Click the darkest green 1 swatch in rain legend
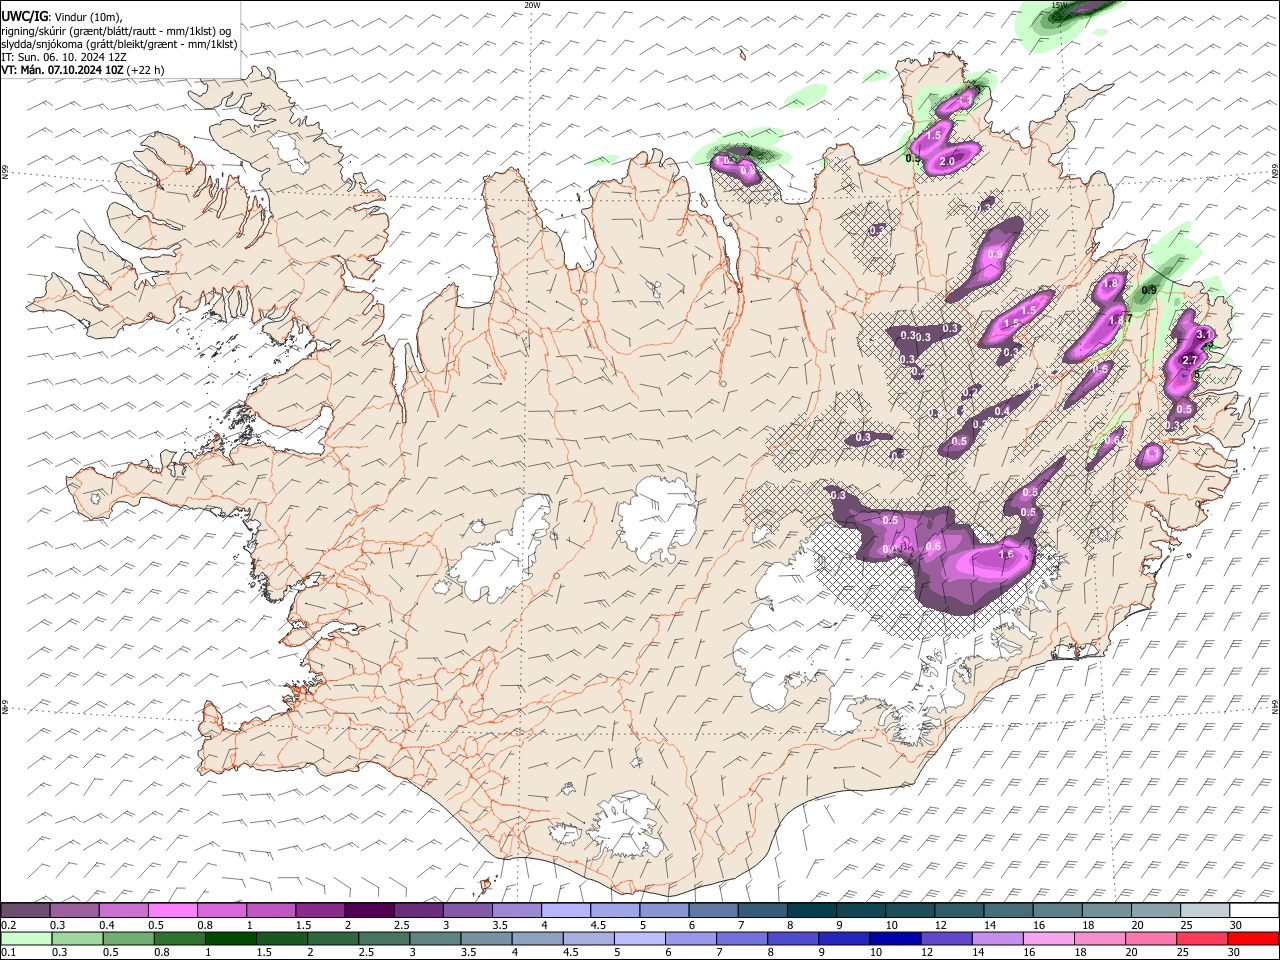Viewport: 1280px width, 960px height. click(230, 938)
